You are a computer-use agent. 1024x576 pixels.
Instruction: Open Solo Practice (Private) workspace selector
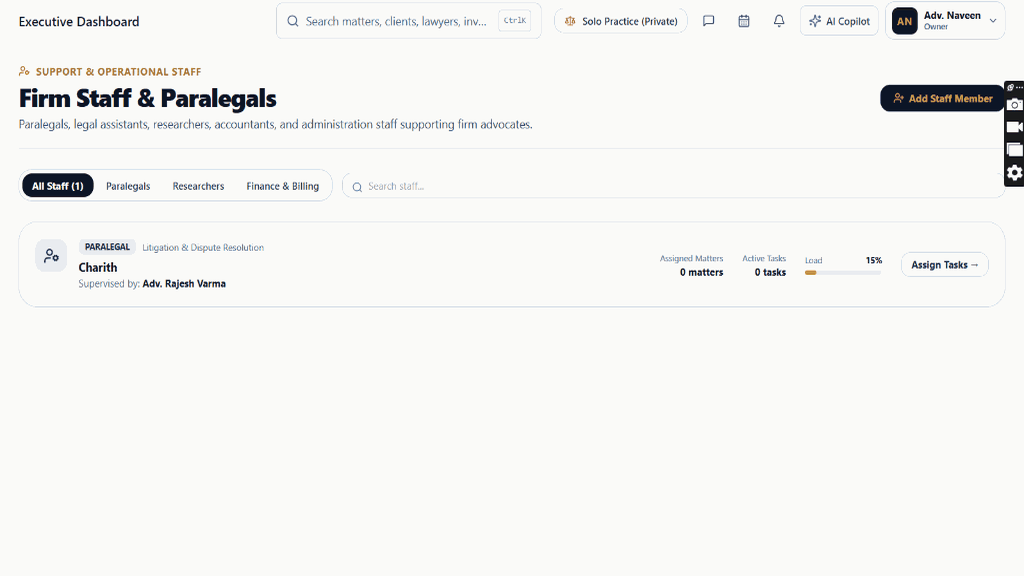(x=620, y=21)
